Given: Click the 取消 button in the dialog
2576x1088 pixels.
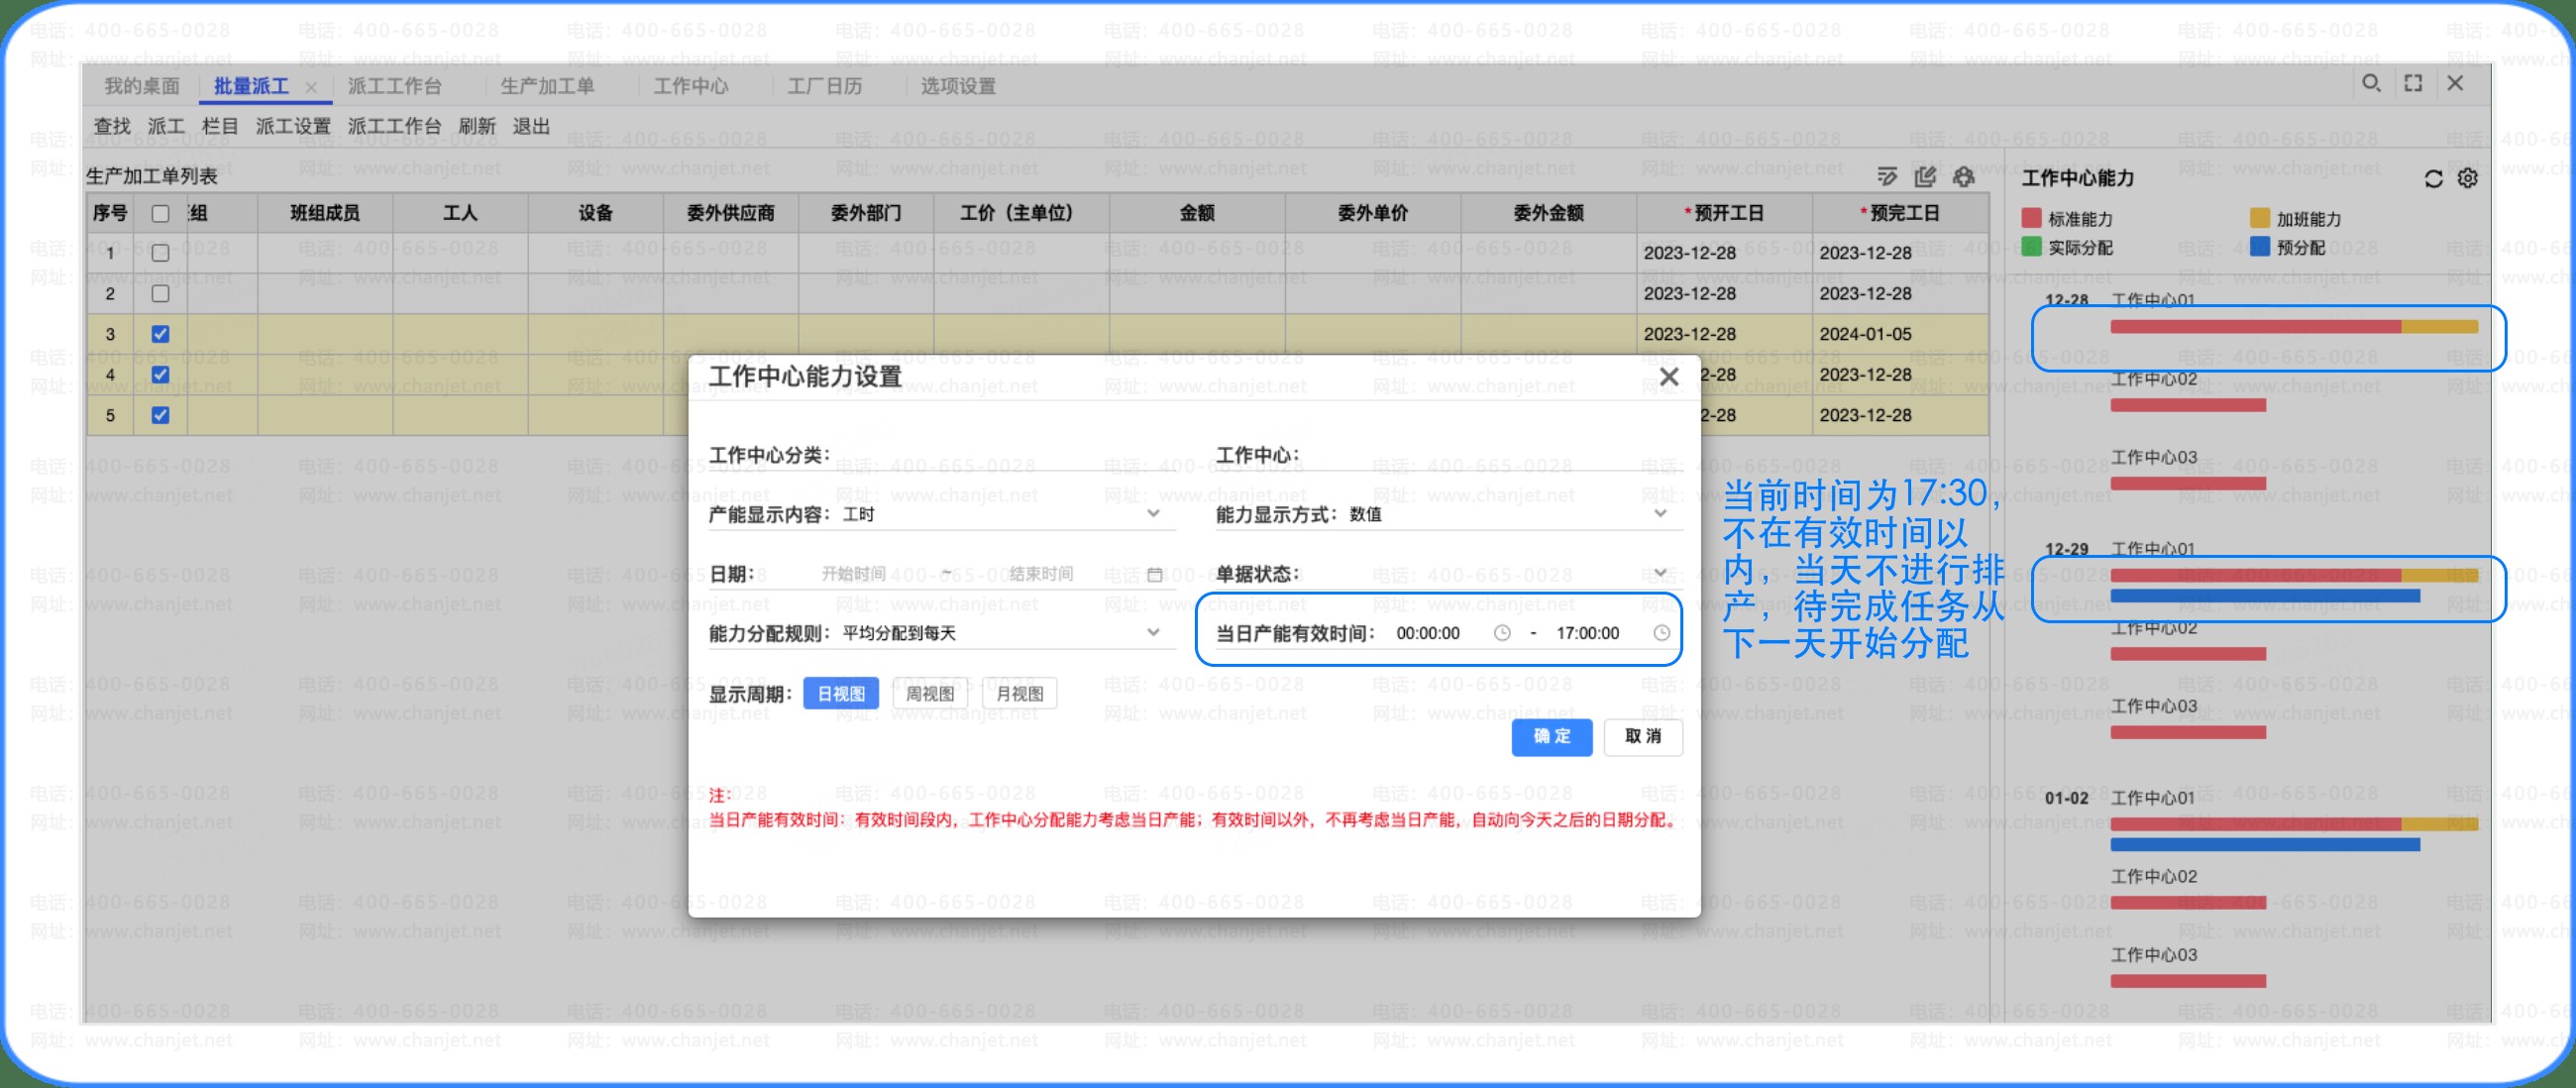Looking at the screenshot, I should click(x=1643, y=737).
